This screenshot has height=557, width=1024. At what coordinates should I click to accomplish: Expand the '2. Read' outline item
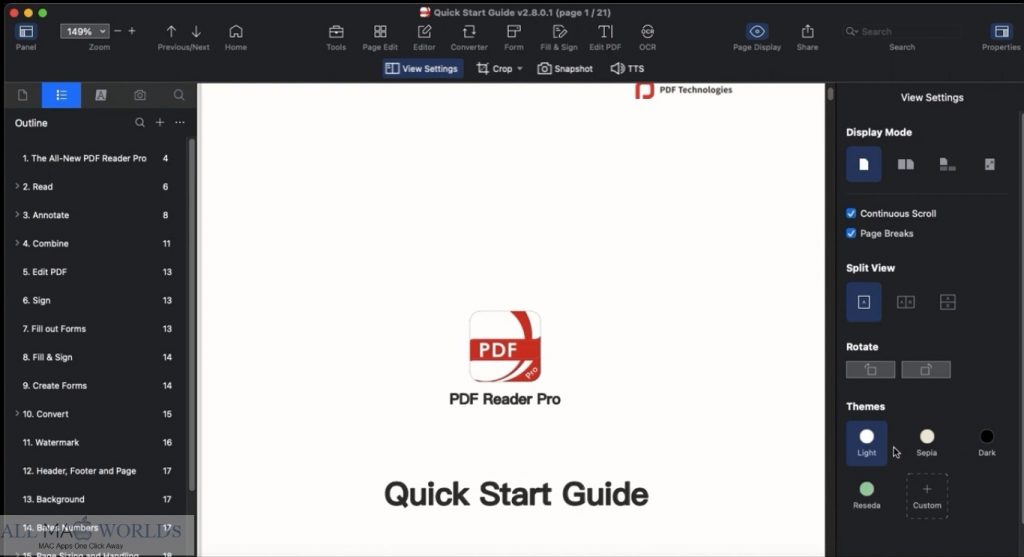pyautogui.click(x=16, y=187)
